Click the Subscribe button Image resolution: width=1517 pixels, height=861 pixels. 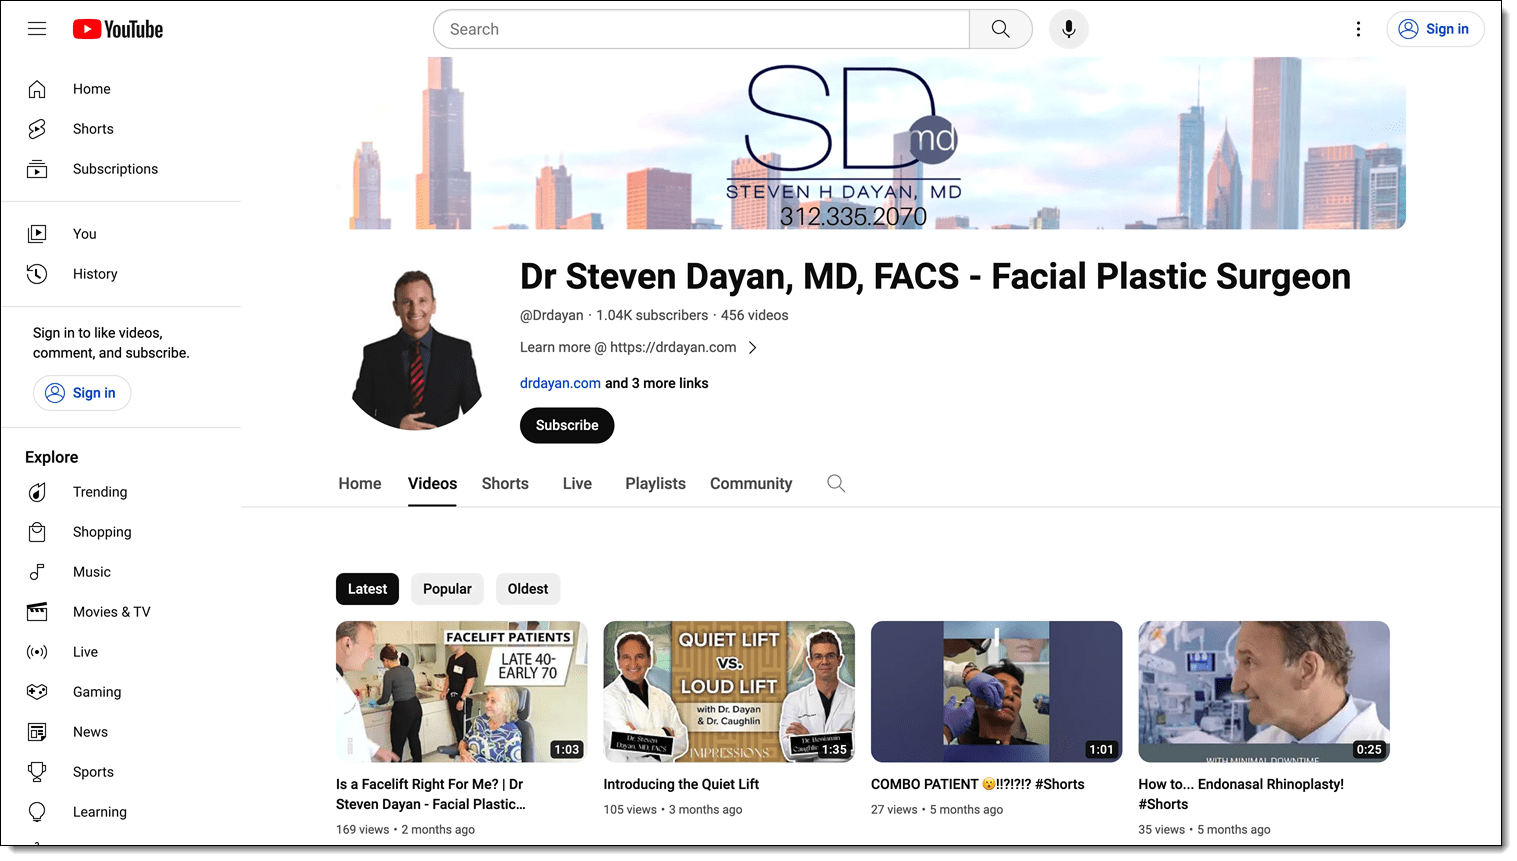tap(567, 425)
